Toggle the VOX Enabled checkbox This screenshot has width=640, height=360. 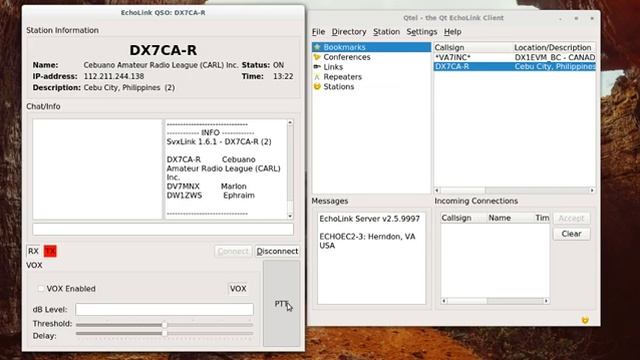(x=40, y=289)
